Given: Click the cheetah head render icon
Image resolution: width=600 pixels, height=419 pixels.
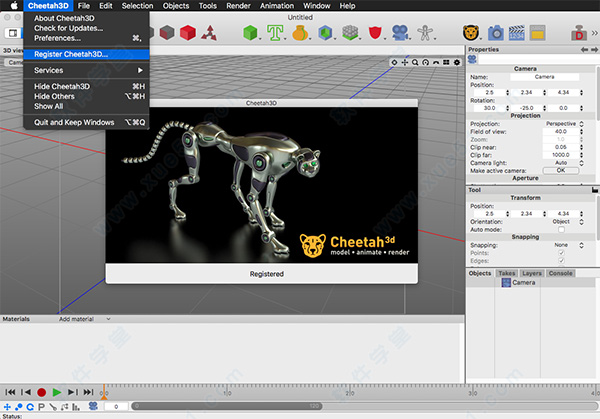Looking at the screenshot, I should coord(471,33).
